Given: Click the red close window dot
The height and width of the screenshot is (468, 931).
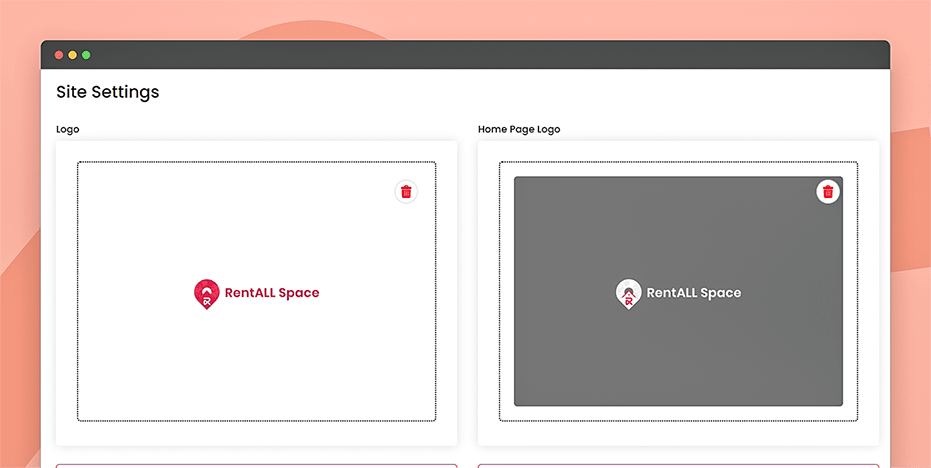Looking at the screenshot, I should [x=59, y=55].
